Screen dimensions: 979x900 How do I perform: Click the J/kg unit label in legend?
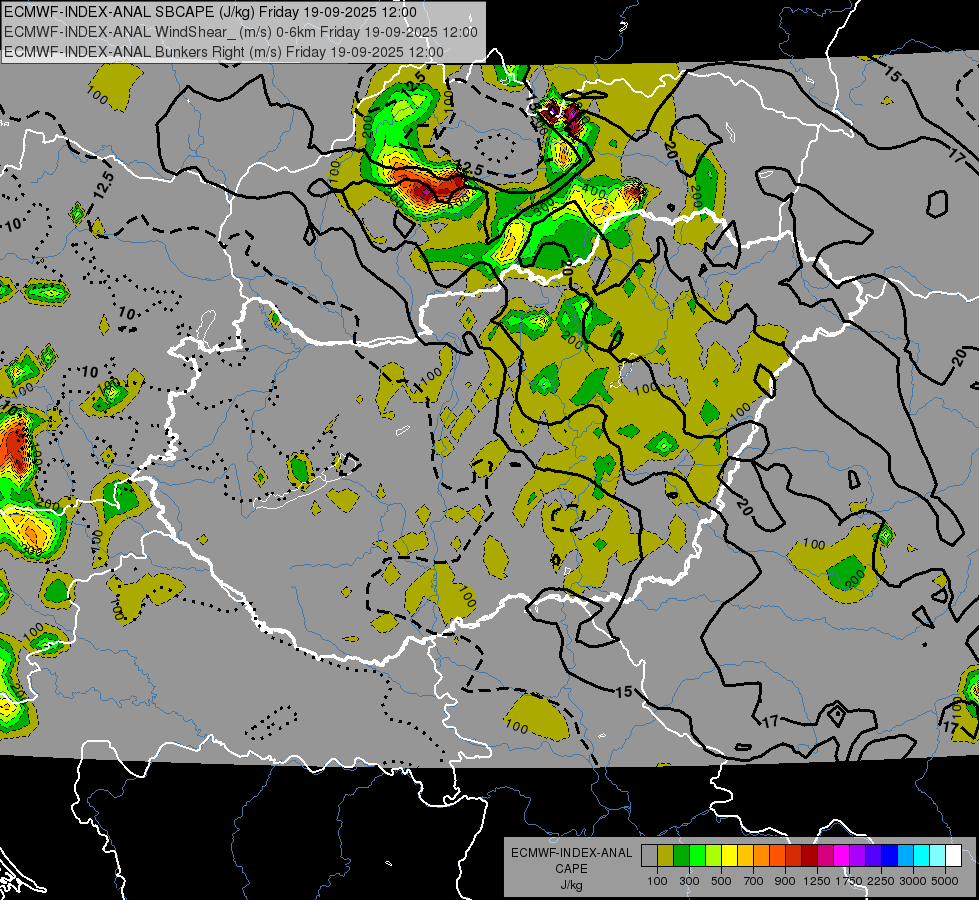[571, 884]
